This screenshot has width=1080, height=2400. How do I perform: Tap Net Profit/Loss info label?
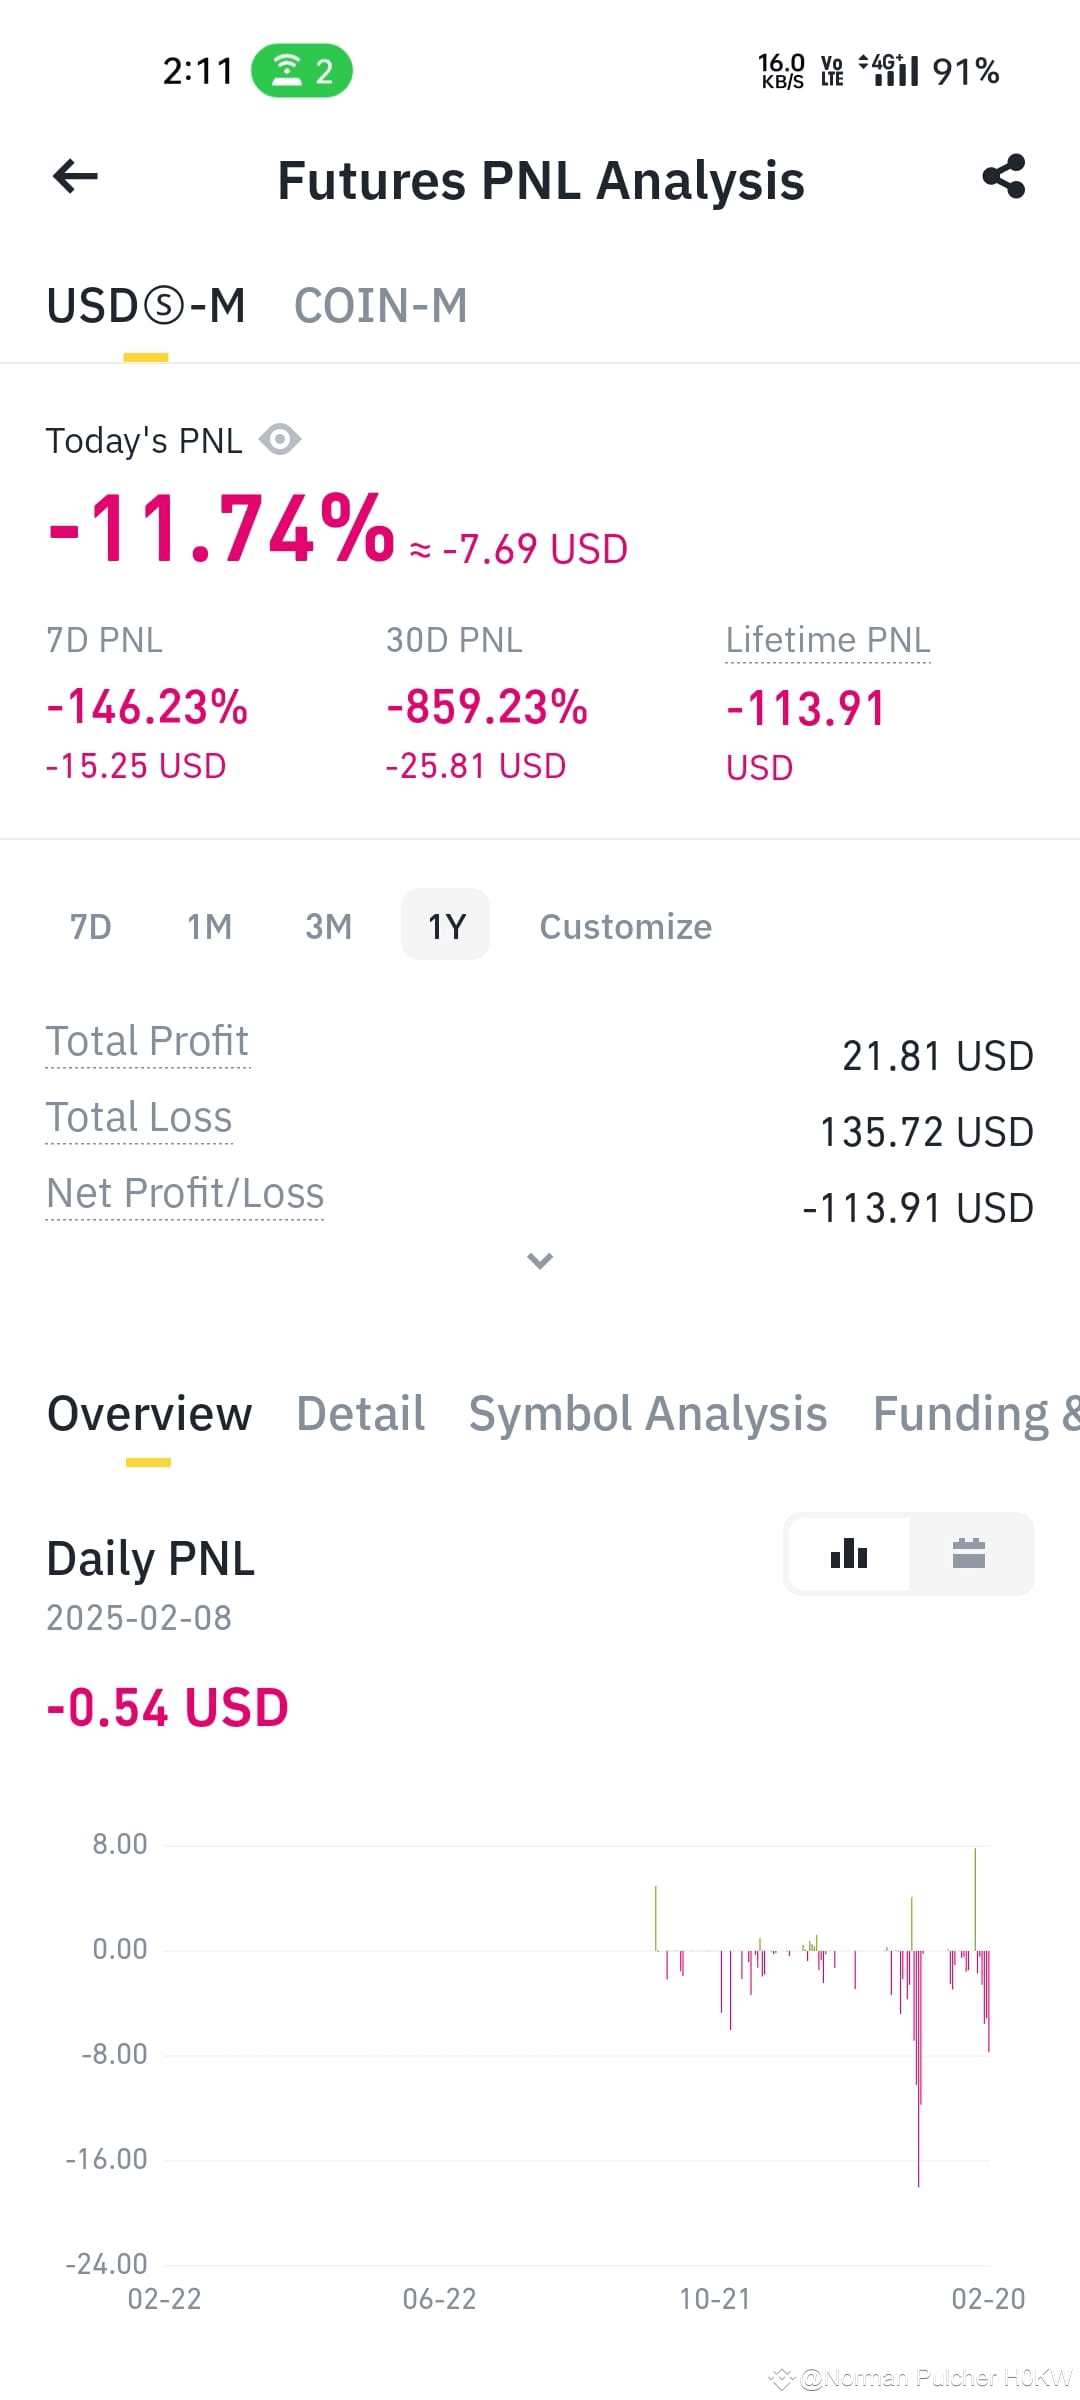tap(185, 1194)
